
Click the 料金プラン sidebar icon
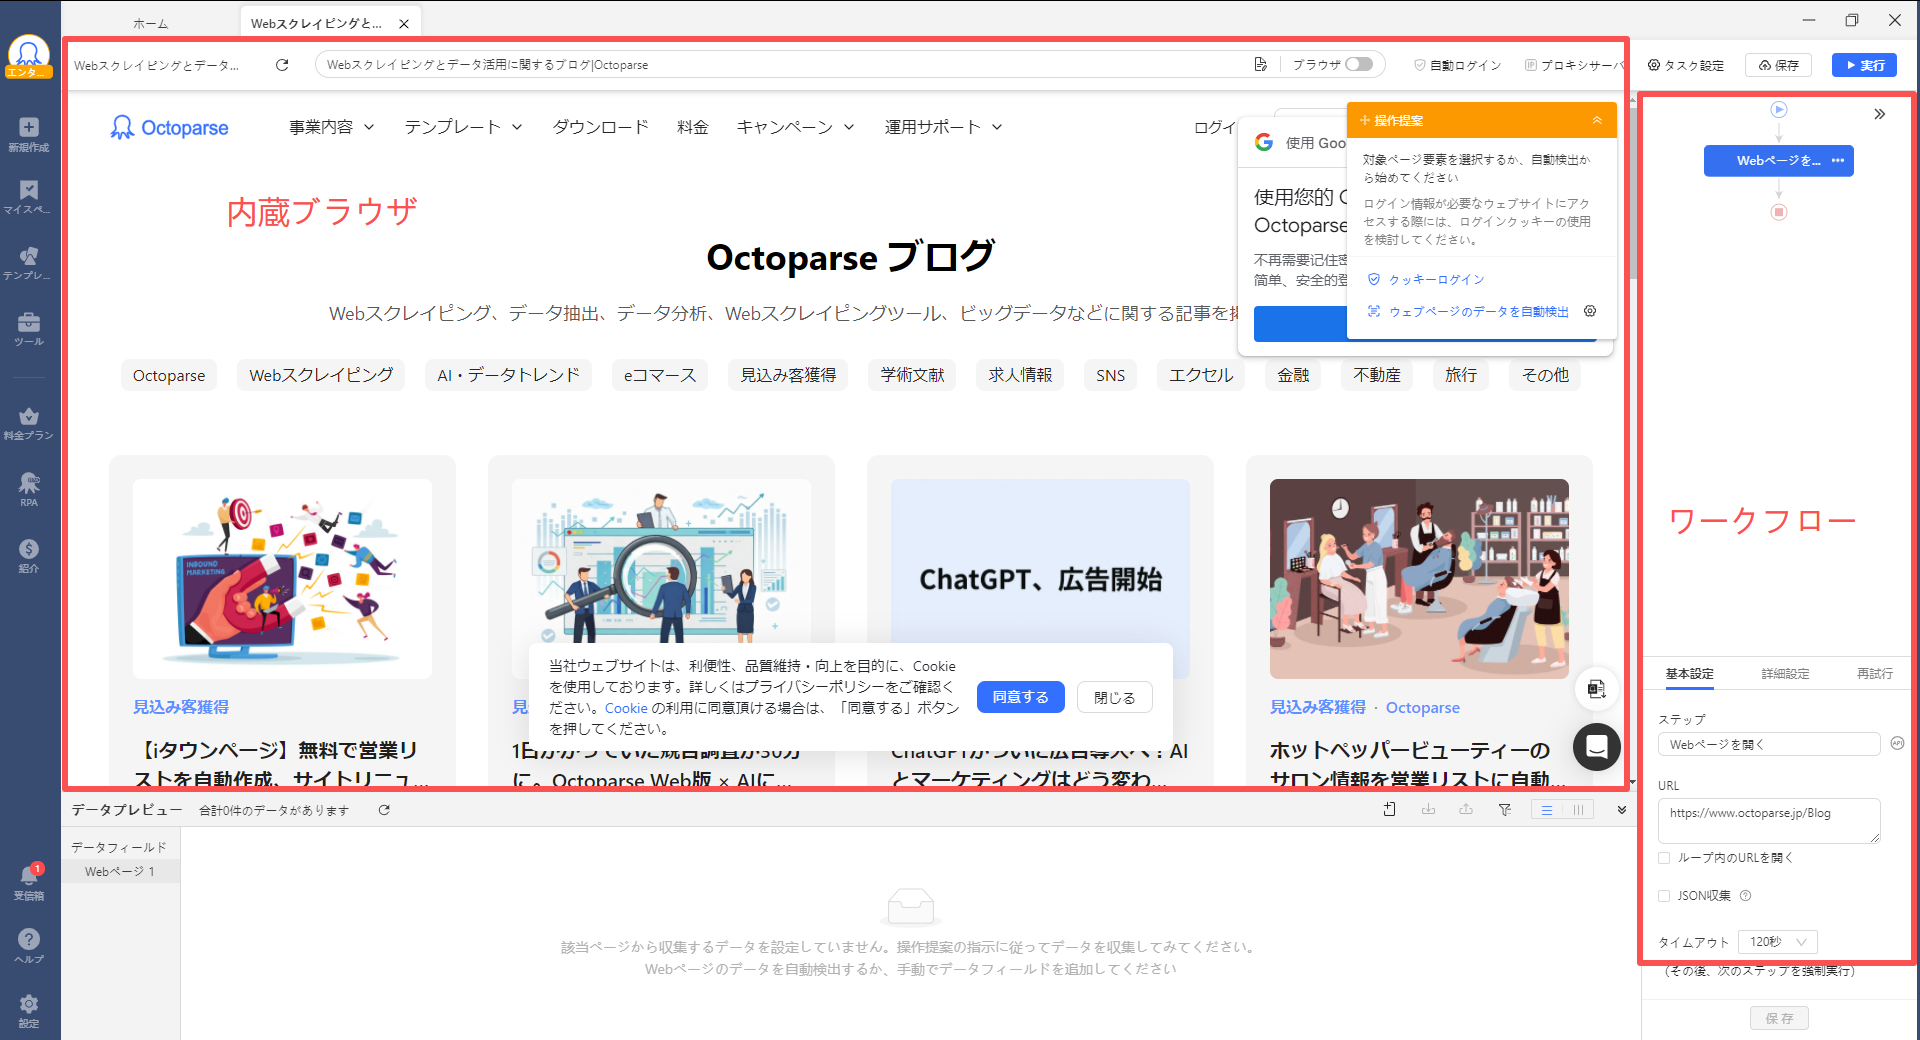pyautogui.click(x=28, y=420)
